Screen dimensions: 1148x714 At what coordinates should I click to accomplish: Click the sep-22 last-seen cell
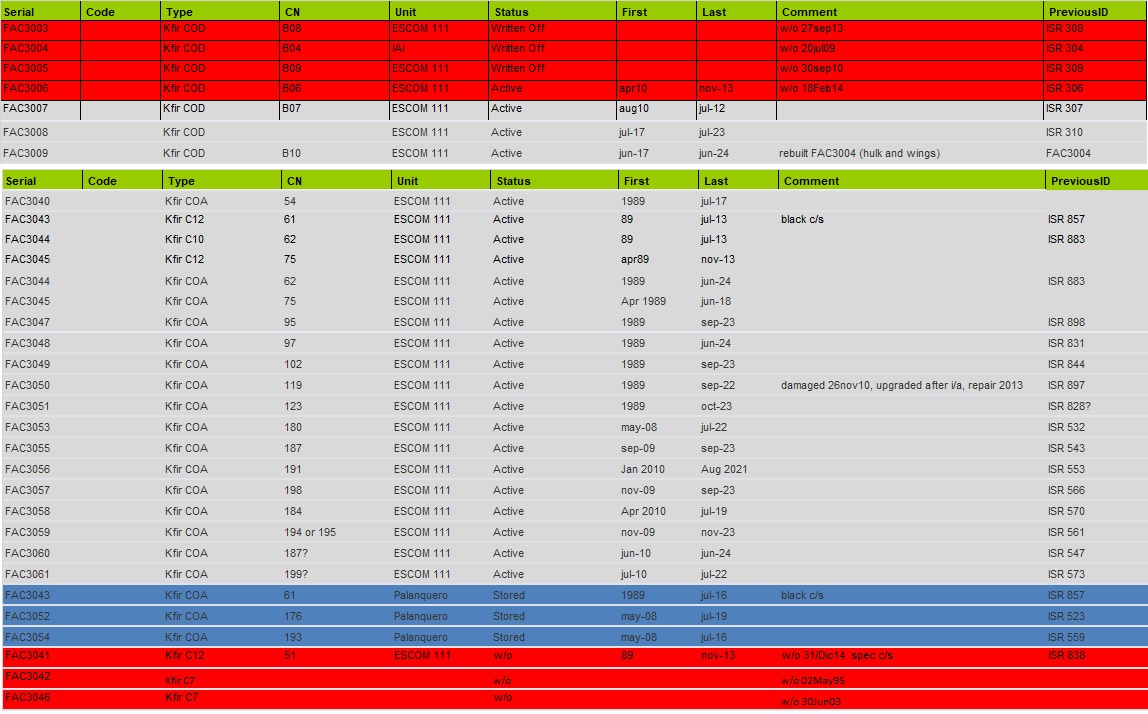(x=718, y=386)
